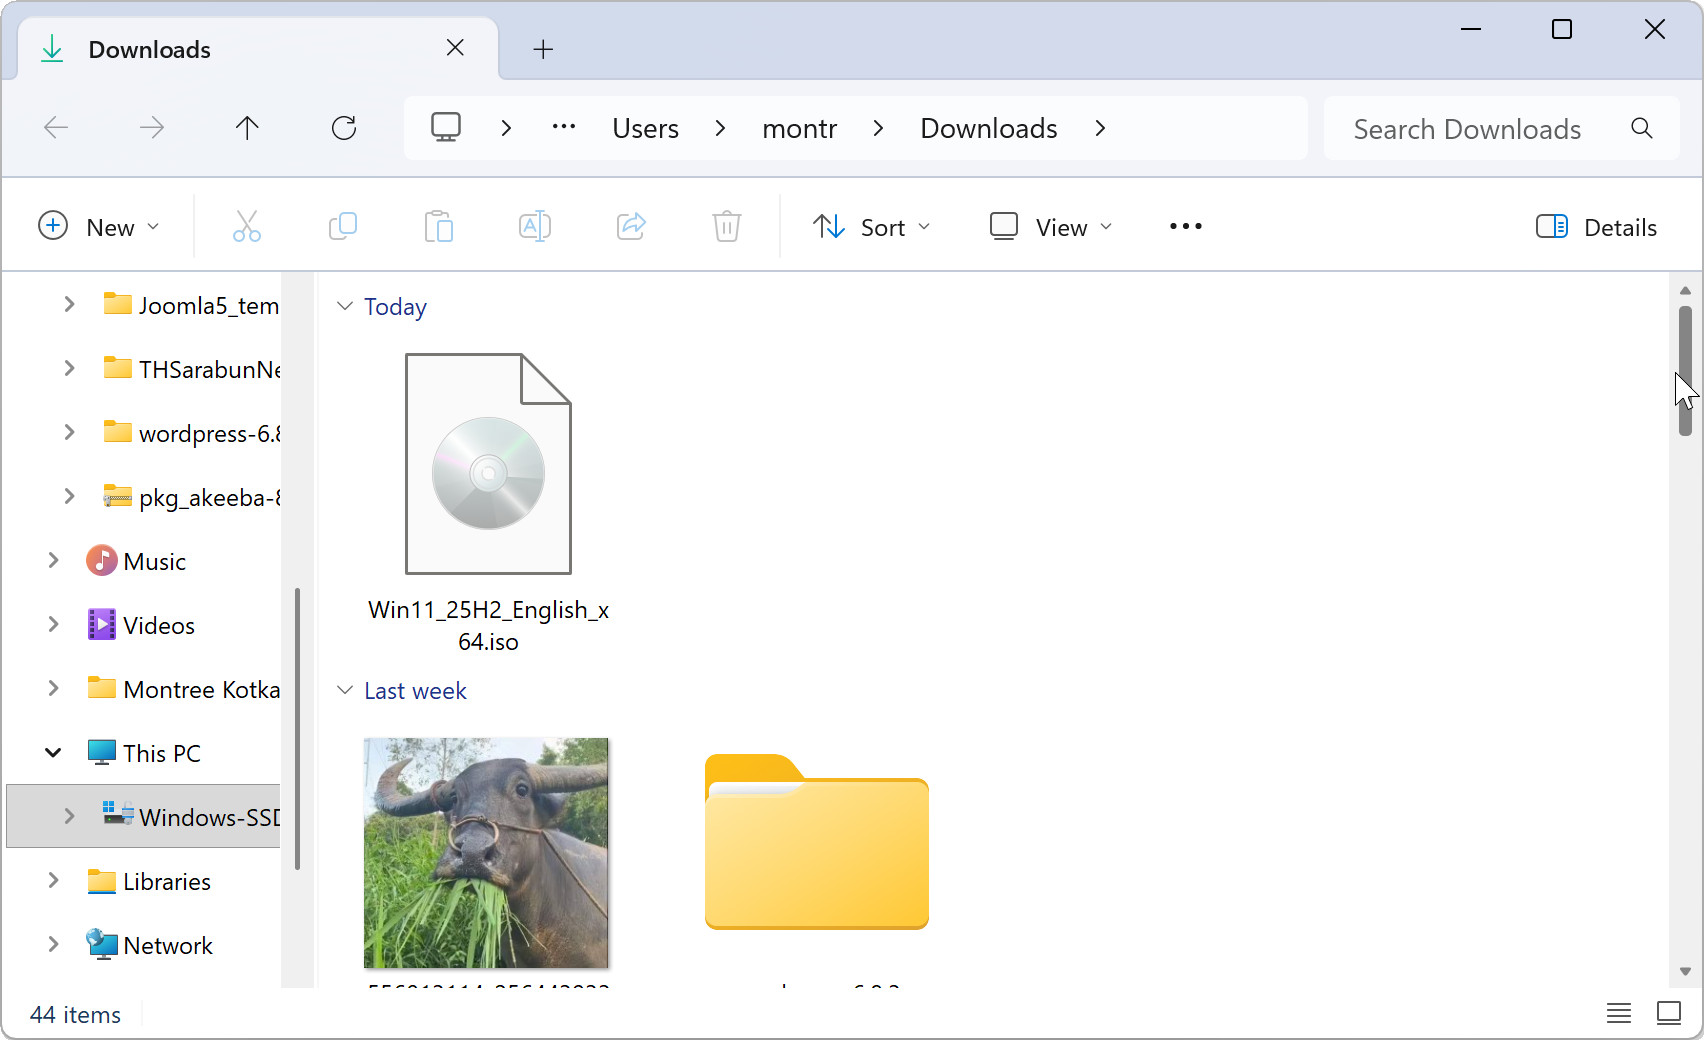Image resolution: width=1704 pixels, height=1040 pixels.
Task: Click Users in the address breadcrumb
Action: (645, 127)
